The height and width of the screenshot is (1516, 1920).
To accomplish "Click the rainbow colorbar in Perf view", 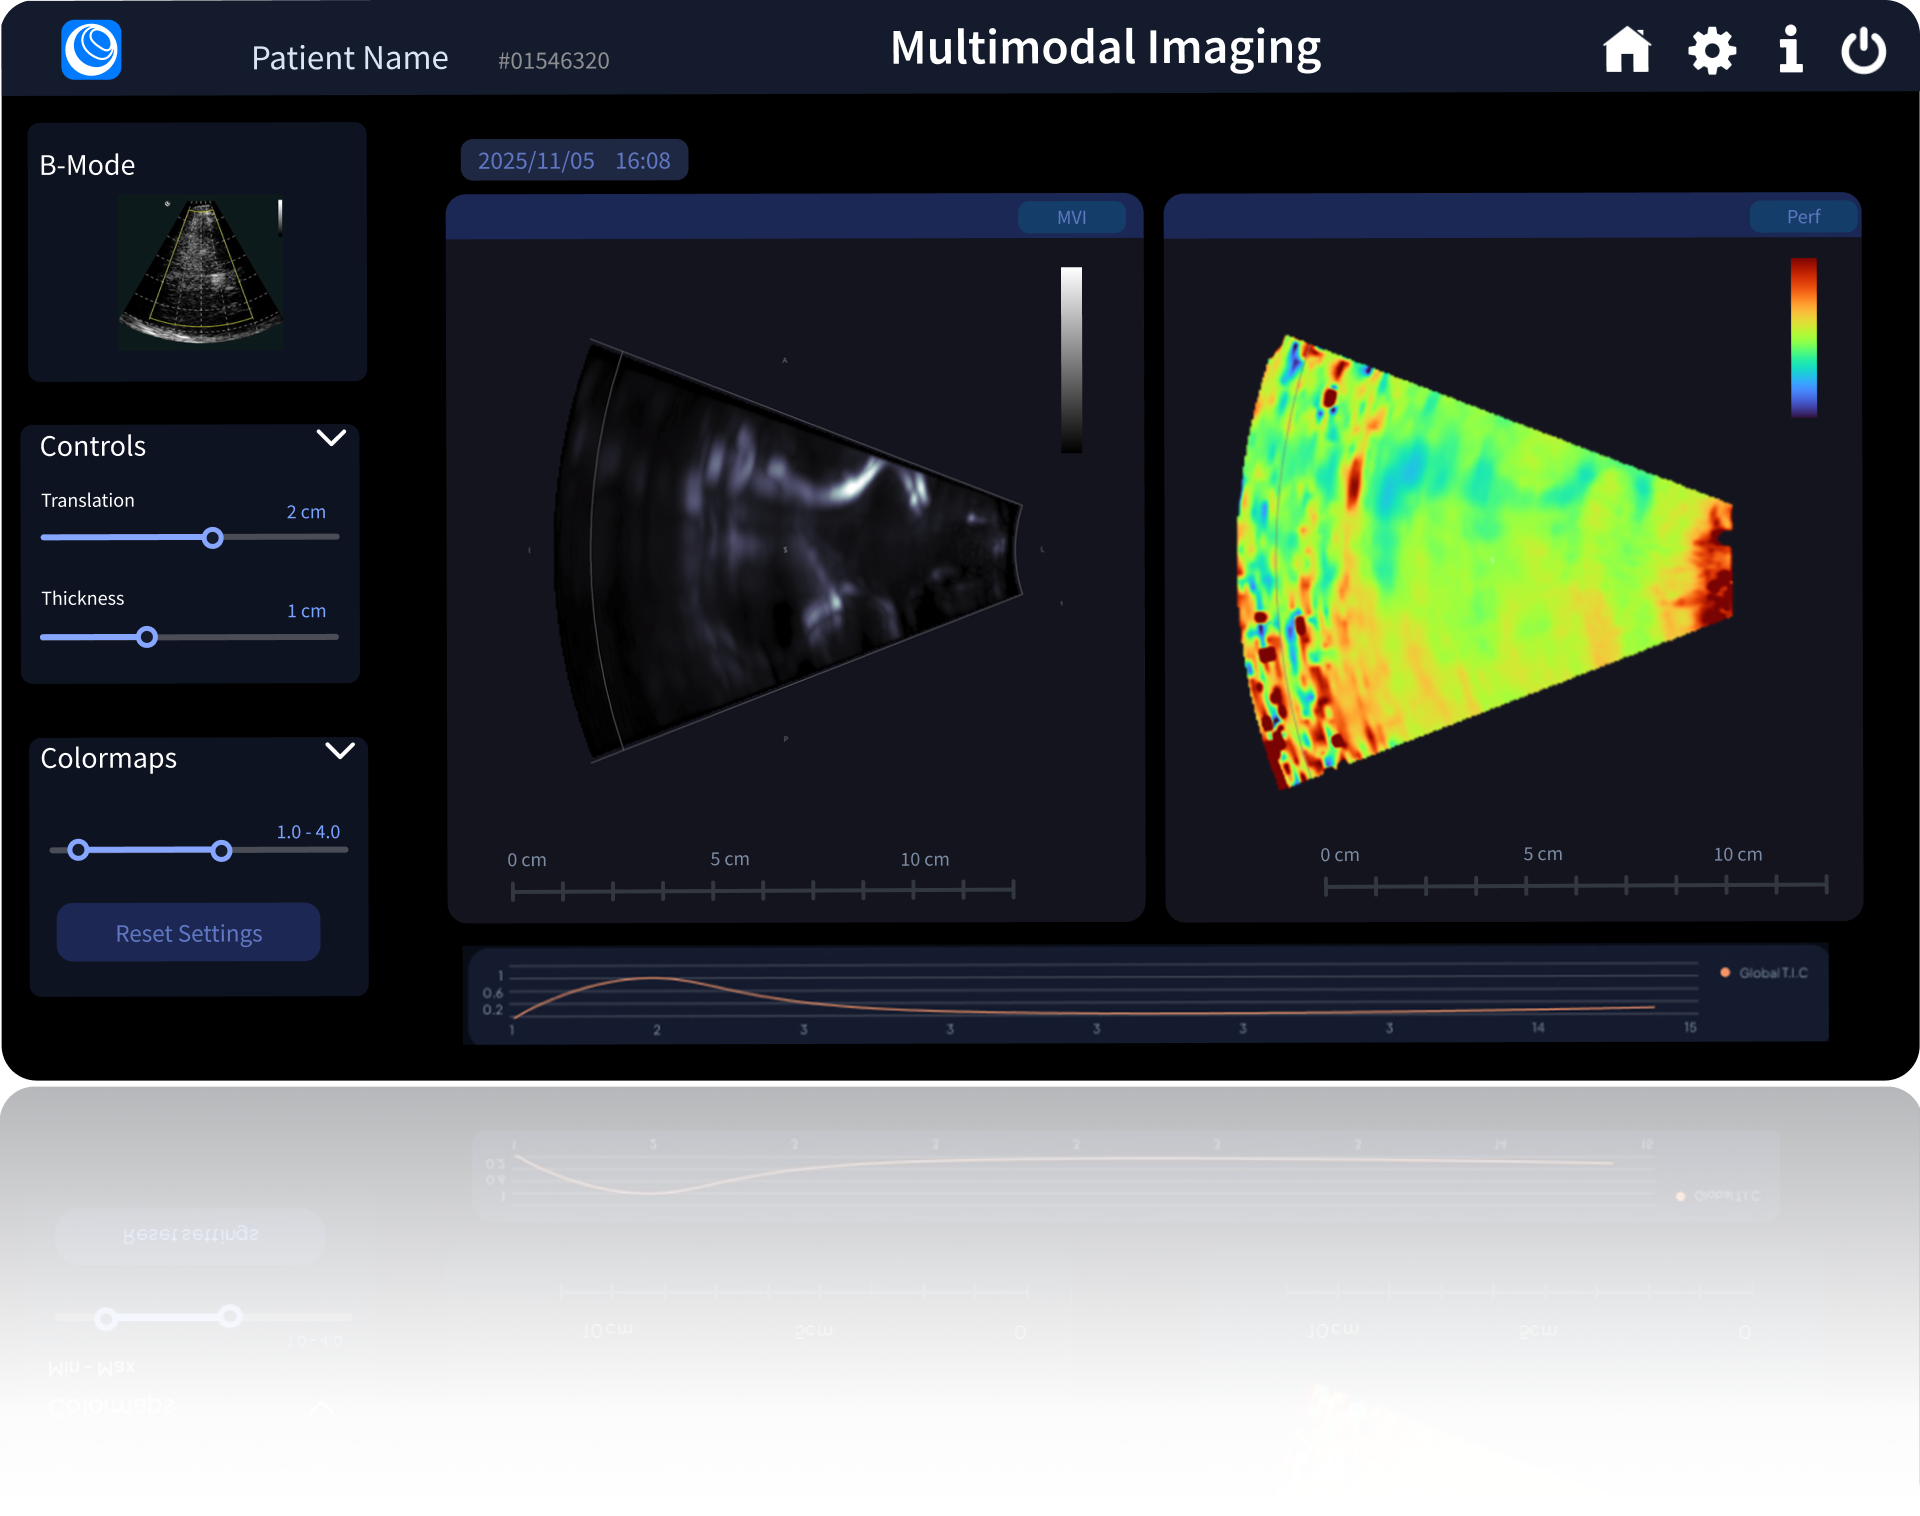I will pos(1803,338).
